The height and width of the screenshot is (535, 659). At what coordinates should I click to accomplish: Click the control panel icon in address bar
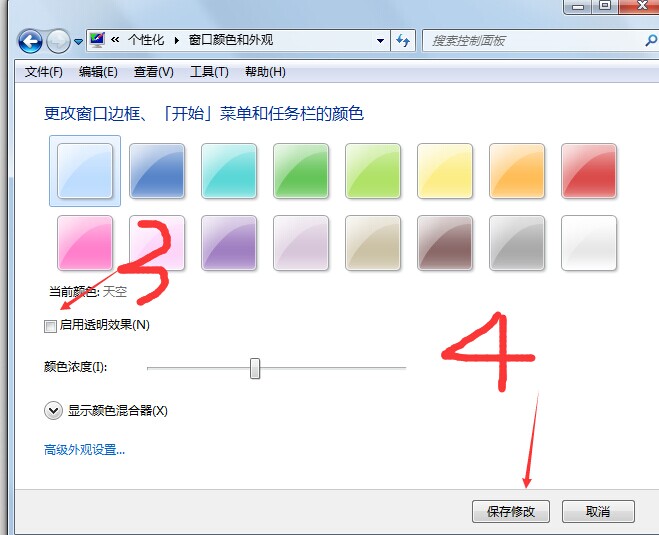pos(98,40)
